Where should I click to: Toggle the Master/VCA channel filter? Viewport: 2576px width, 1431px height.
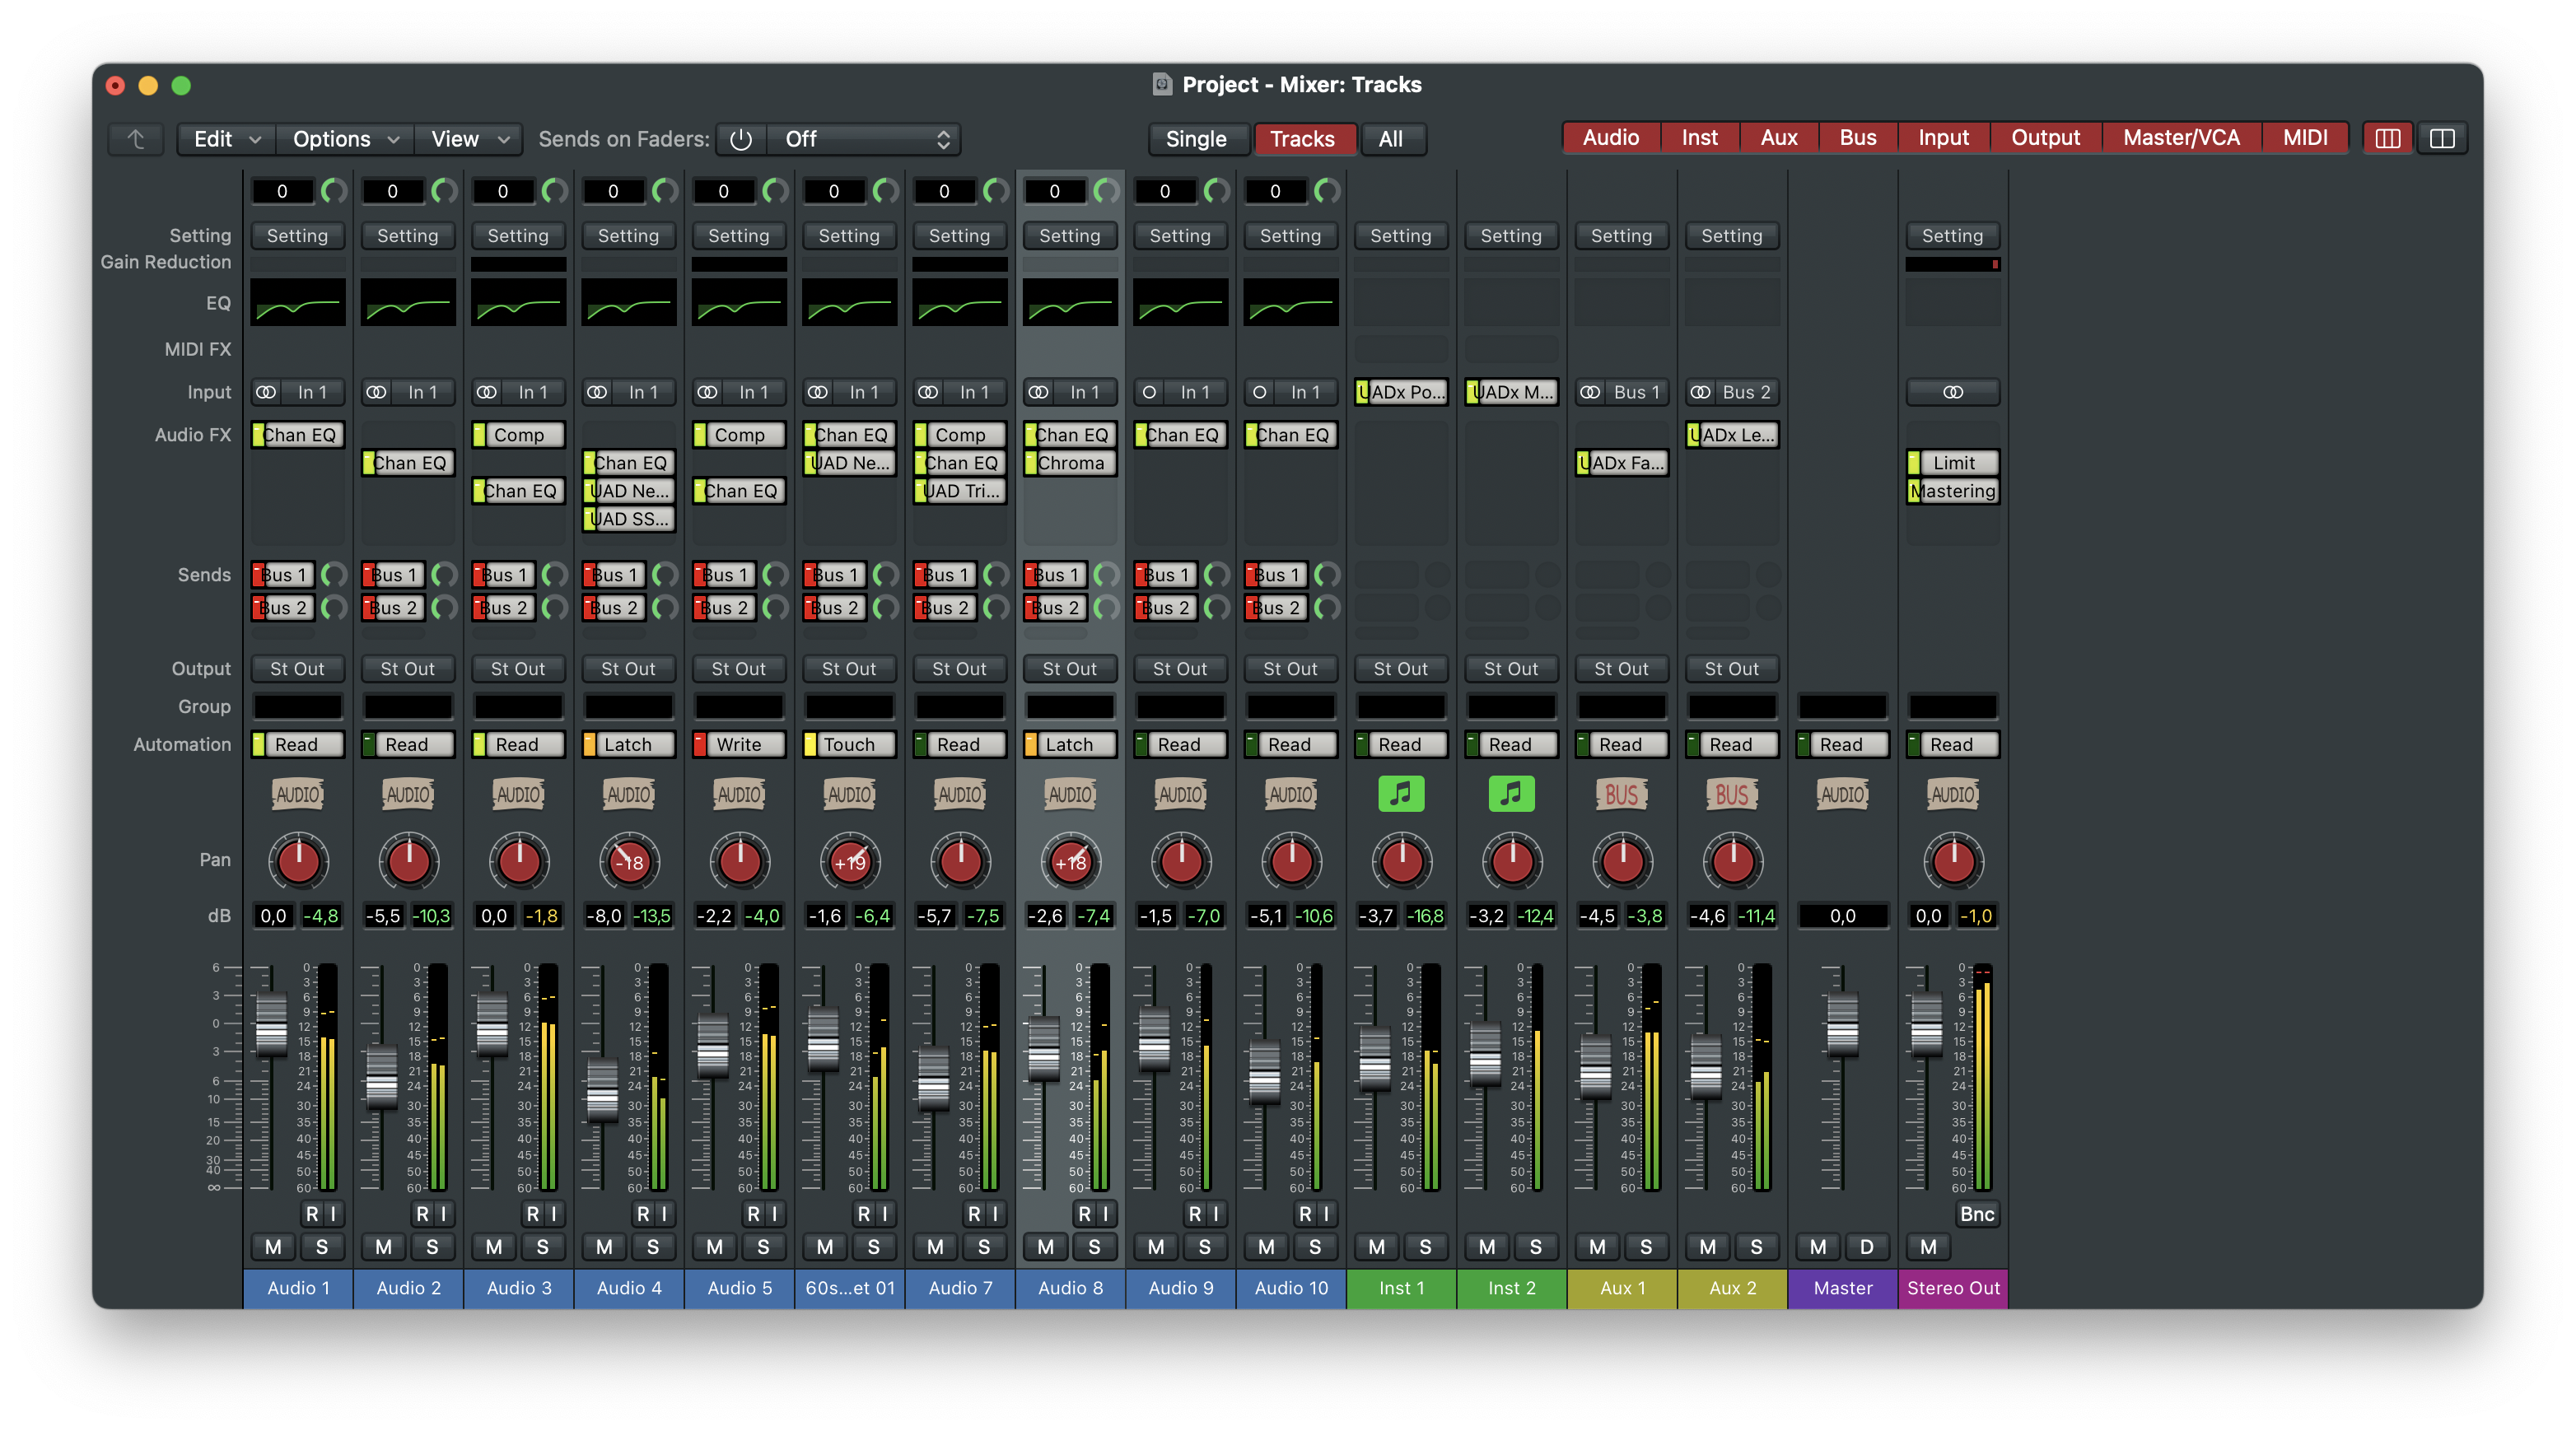point(2181,138)
